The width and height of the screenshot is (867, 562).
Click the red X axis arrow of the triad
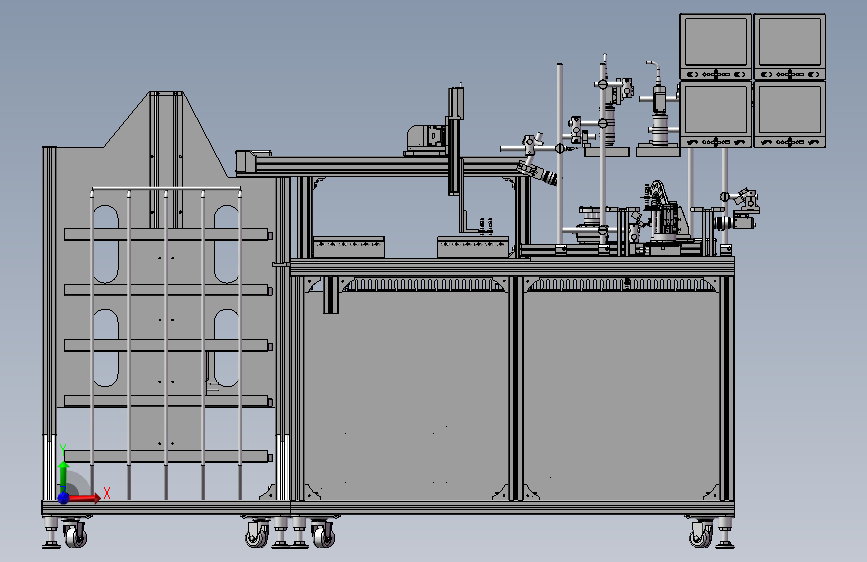[84, 498]
